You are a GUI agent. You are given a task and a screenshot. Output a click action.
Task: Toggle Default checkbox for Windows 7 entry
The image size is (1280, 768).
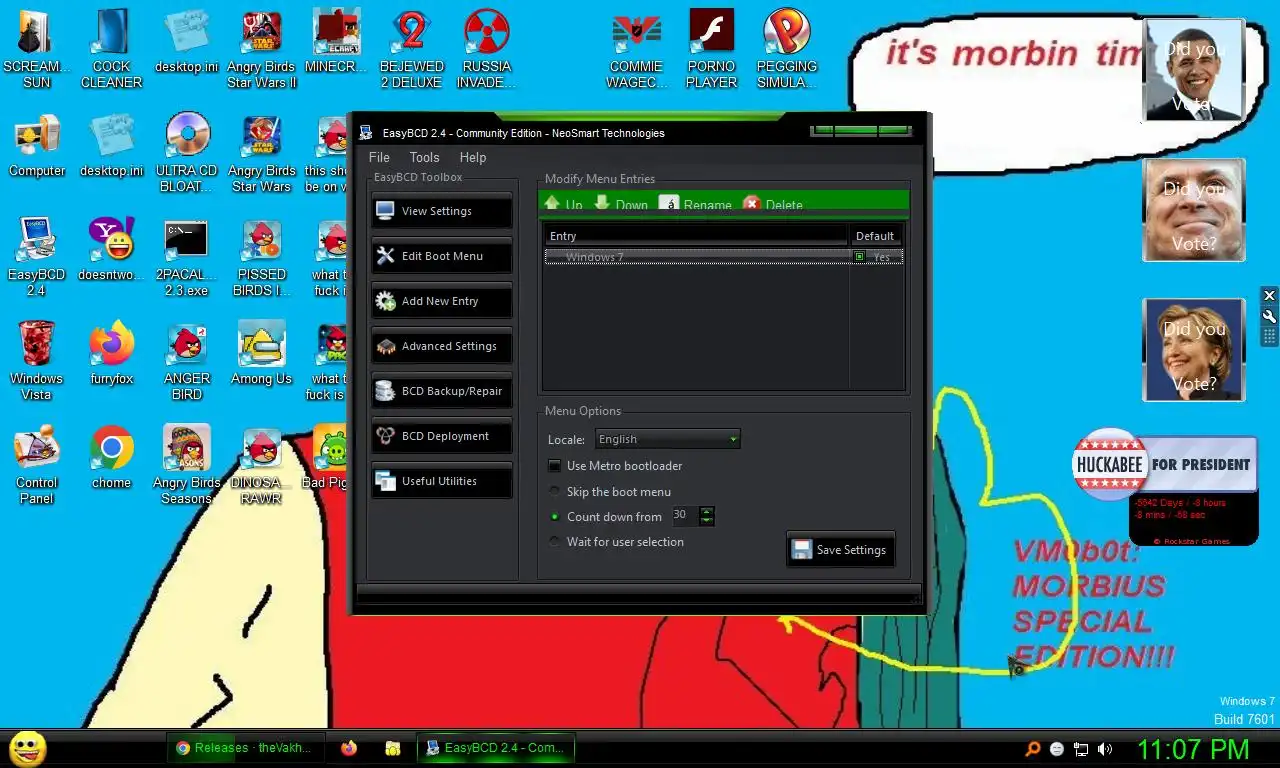(x=859, y=257)
